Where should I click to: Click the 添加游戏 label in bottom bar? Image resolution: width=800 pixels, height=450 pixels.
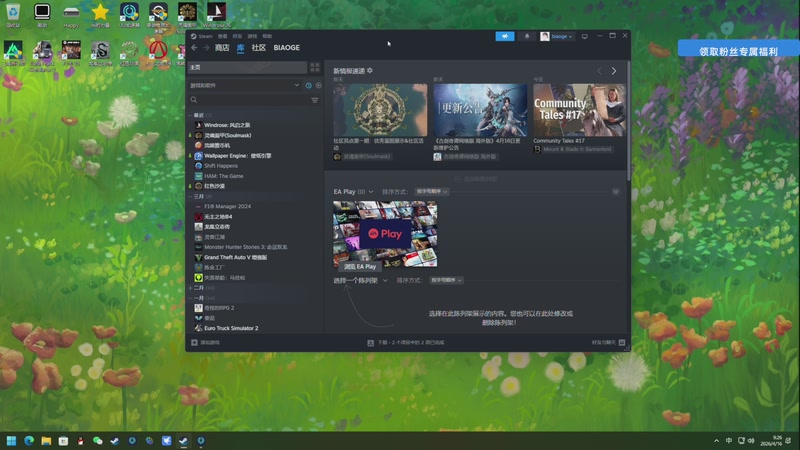(x=210, y=342)
